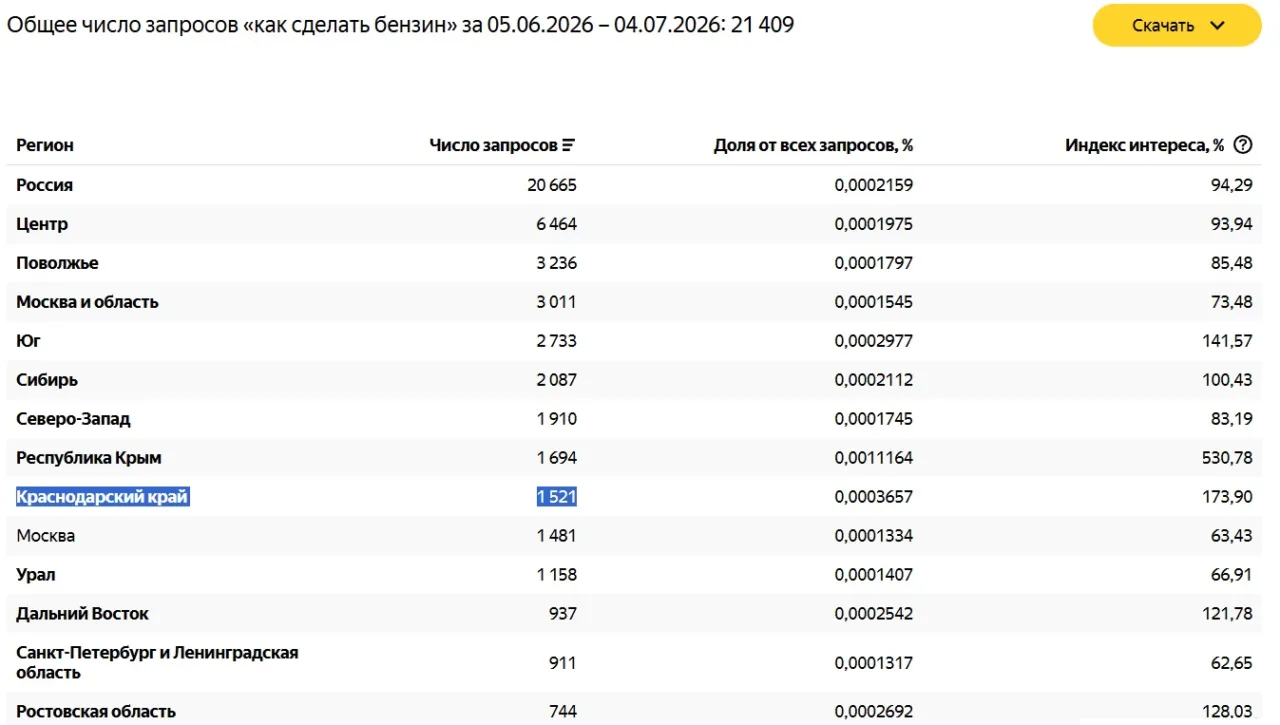This screenshot has height=725, width=1280.
Task: Open the Северо-Запад region
Action: (x=73, y=419)
